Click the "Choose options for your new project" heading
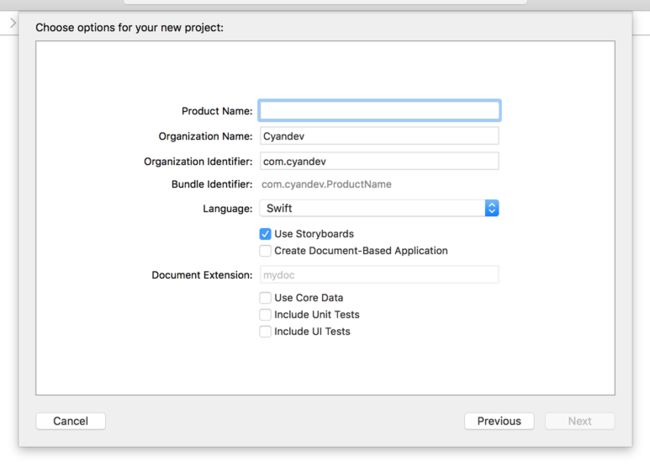650x468 pixels. coord(129,28)
